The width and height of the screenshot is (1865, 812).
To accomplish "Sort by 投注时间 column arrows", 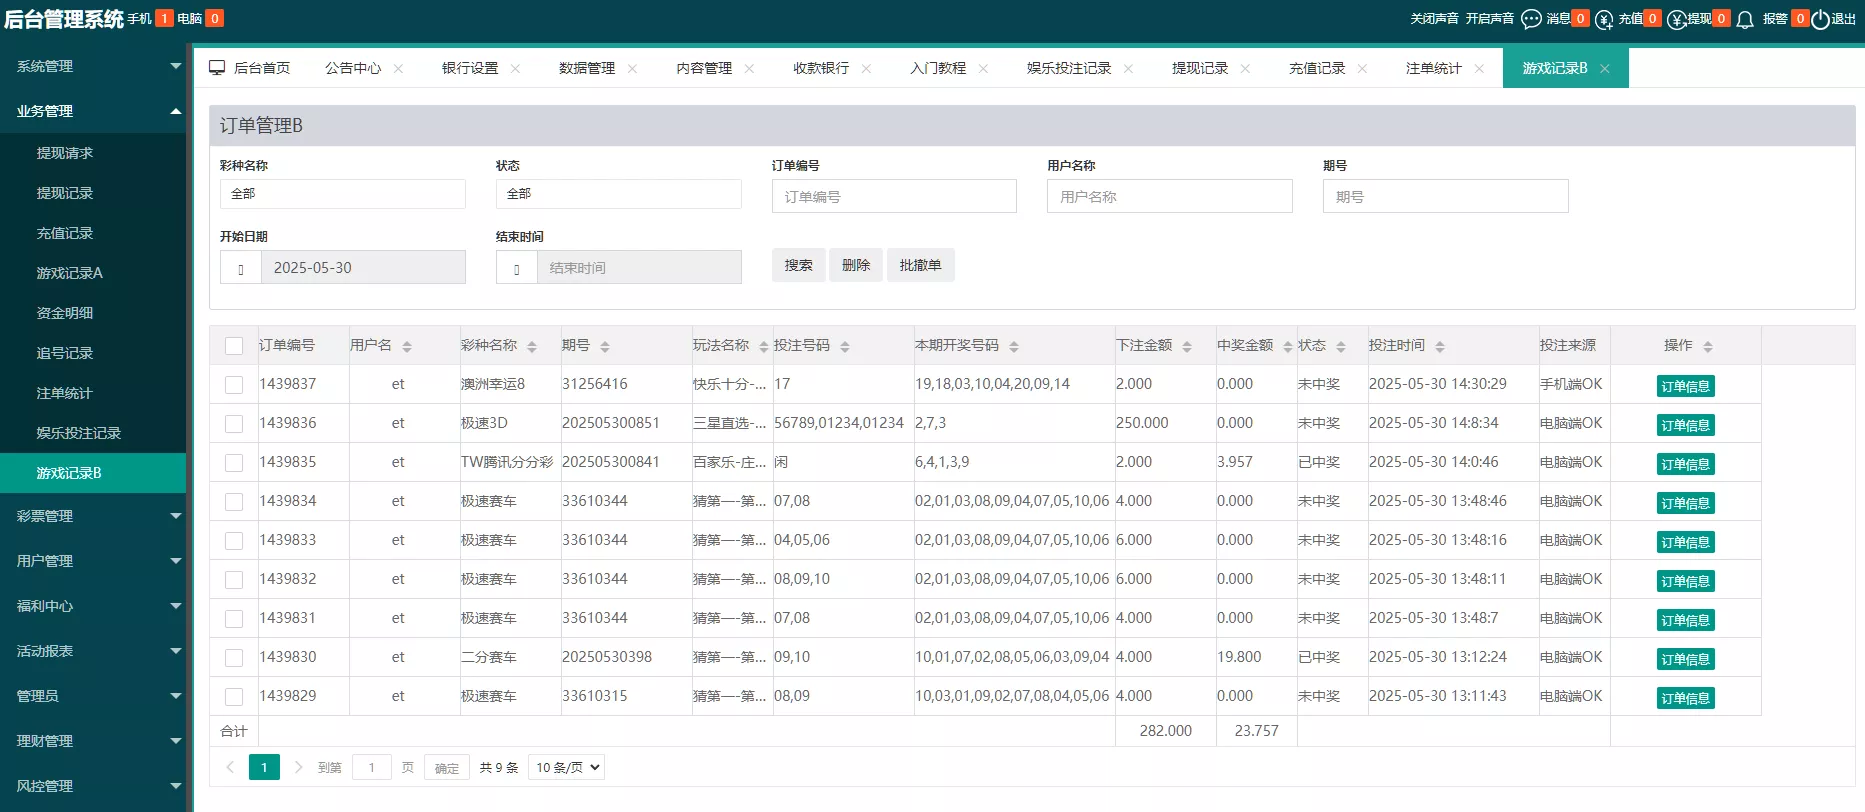I will tap(1440, 346).
